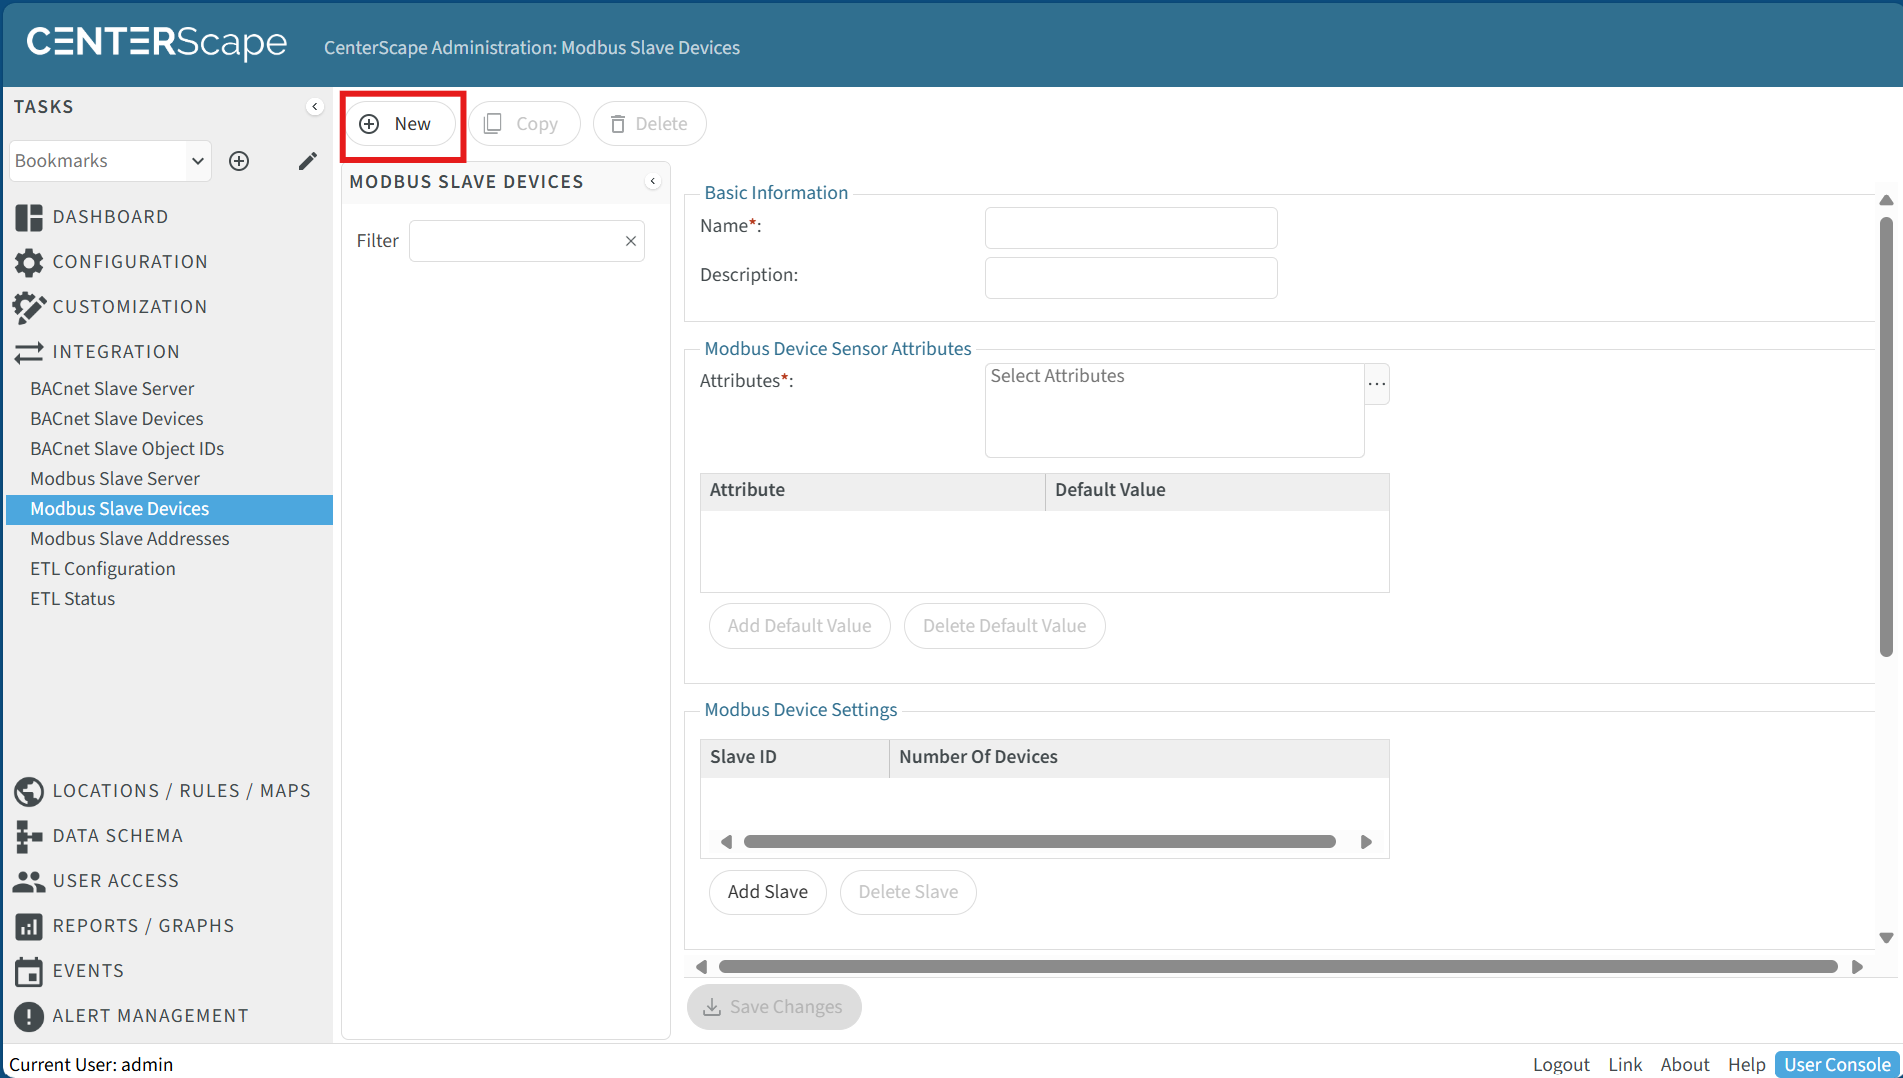This screenshot has width=1903, height=1078.
Task: Select Modbus Slave Addresses in Integration menu
Action: (x=130, y=539)
